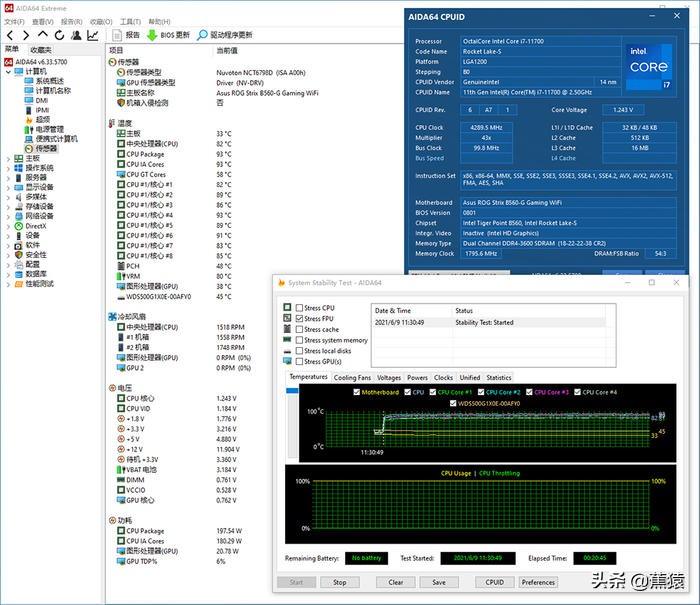The width and height of the screenshot is (700, 605).
Task: Toggle the WDS500G1X0E-00AFY0 graph checkbox
Action: point(453,403)
